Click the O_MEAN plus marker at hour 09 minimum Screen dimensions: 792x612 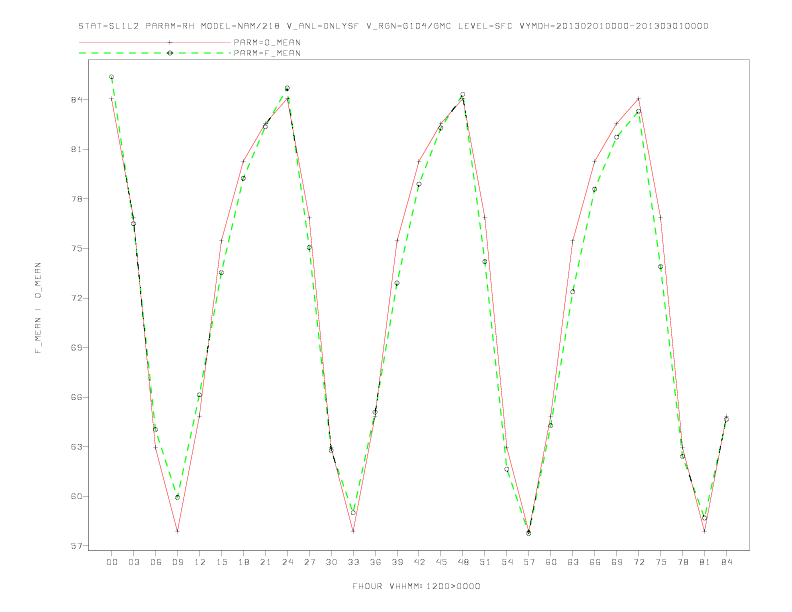pyautogui.click(x=177, y=531)
